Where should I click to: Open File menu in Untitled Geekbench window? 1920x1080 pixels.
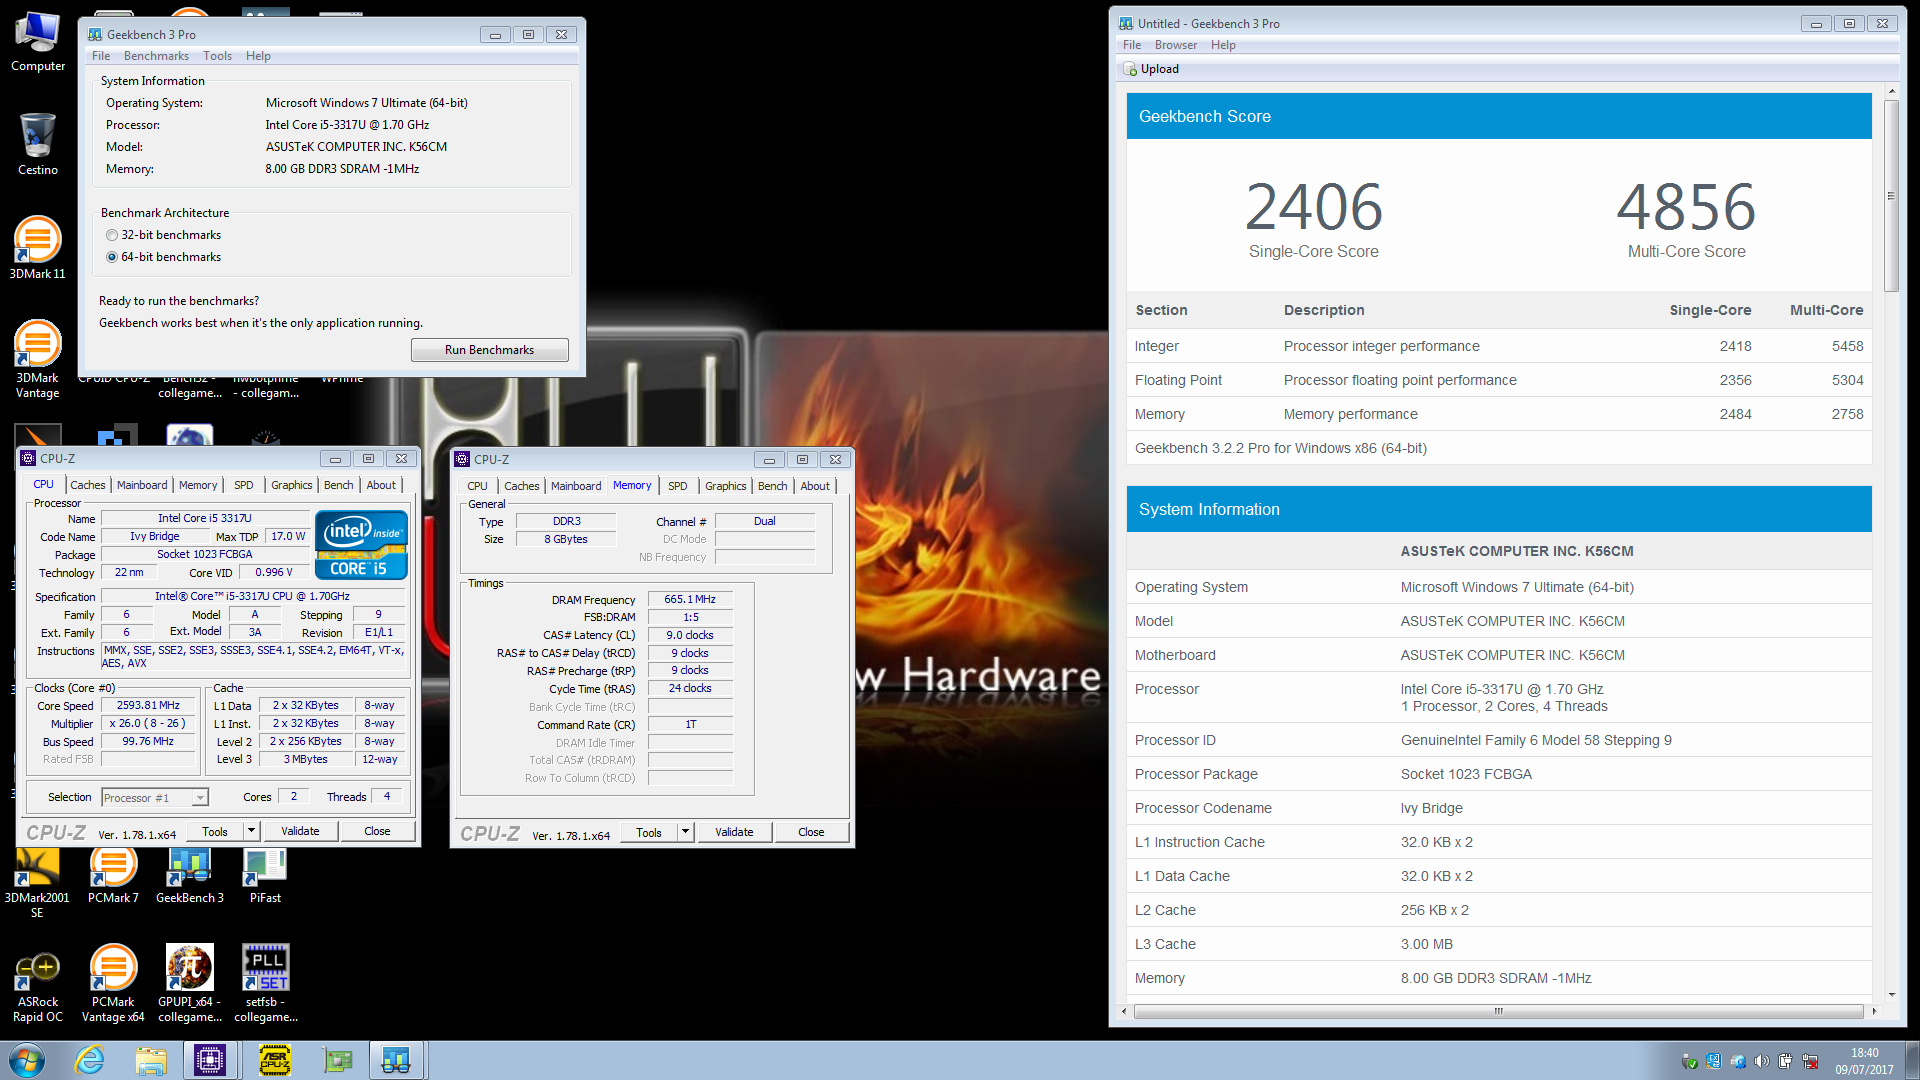pyautogui.click(x=1132, y=45)
